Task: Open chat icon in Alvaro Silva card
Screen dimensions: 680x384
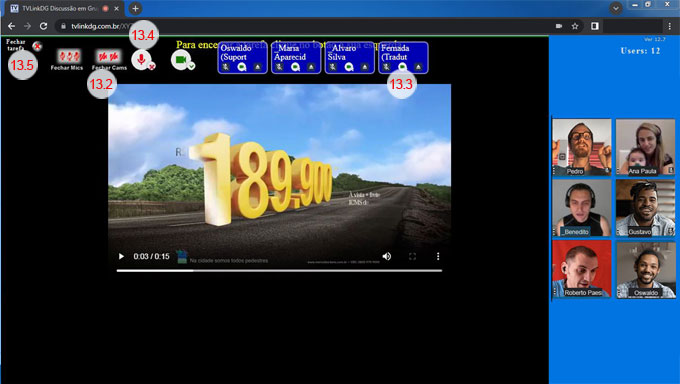Action: pyautogui.click(x=349, y=67)
